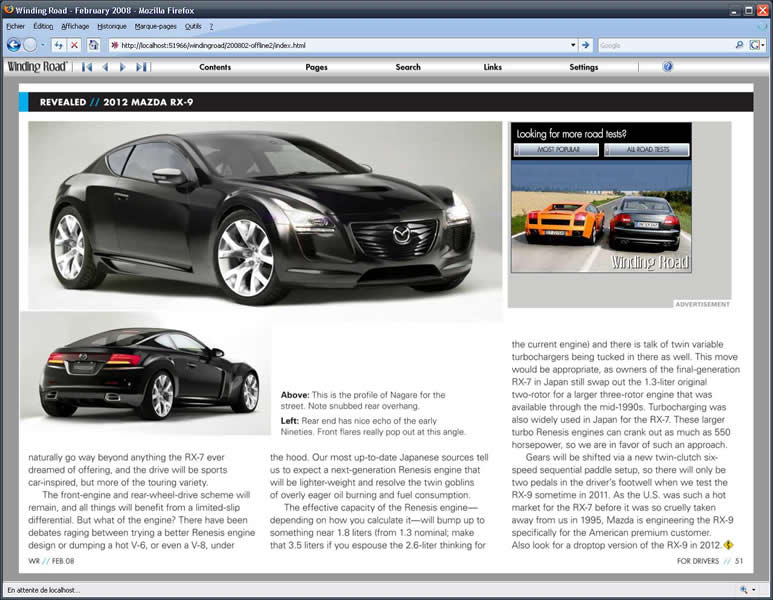Jump to first page of magazine
This screenshot has height=600, width=773.
tap(87, 67)
